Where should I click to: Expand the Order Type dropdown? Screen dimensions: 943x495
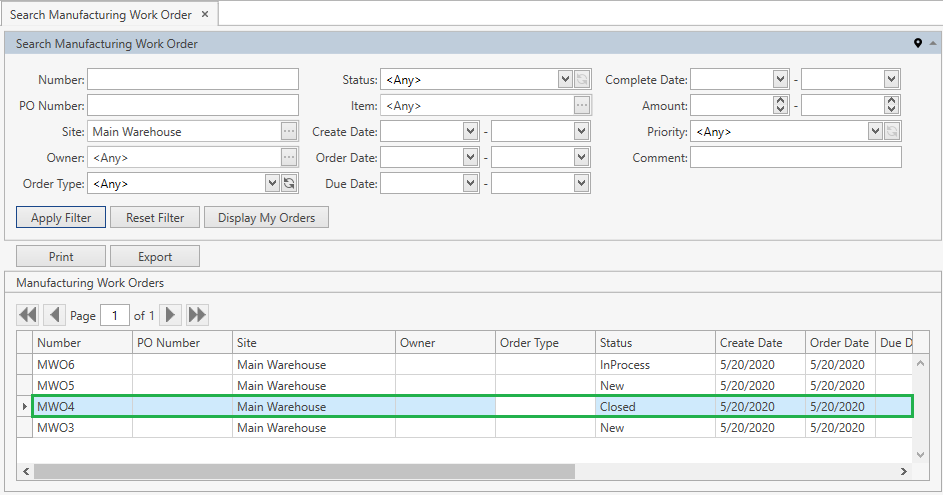coord(271,183)
